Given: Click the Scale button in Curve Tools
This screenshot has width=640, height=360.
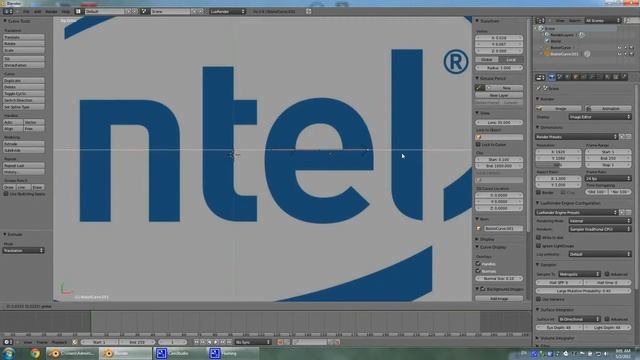Looking at the screenshot, I should [24, 50].
